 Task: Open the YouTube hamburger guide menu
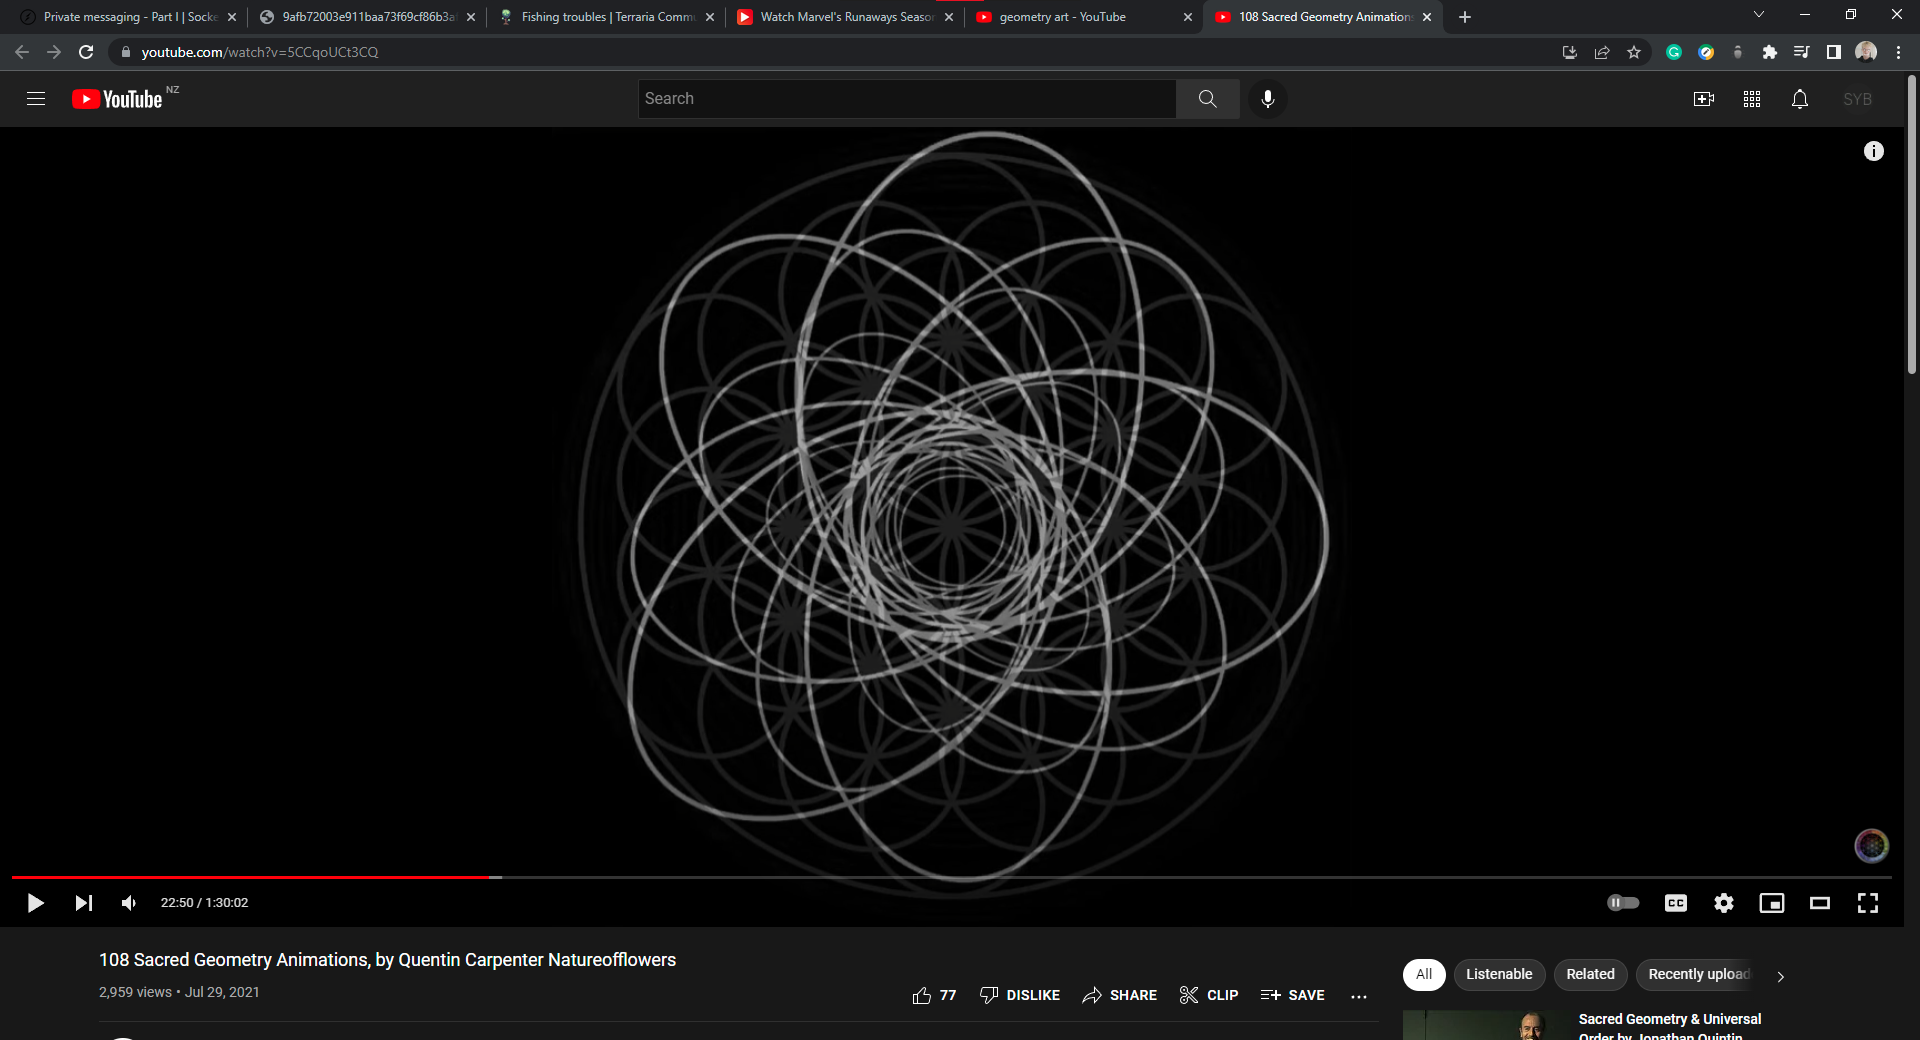coord(36,99)
